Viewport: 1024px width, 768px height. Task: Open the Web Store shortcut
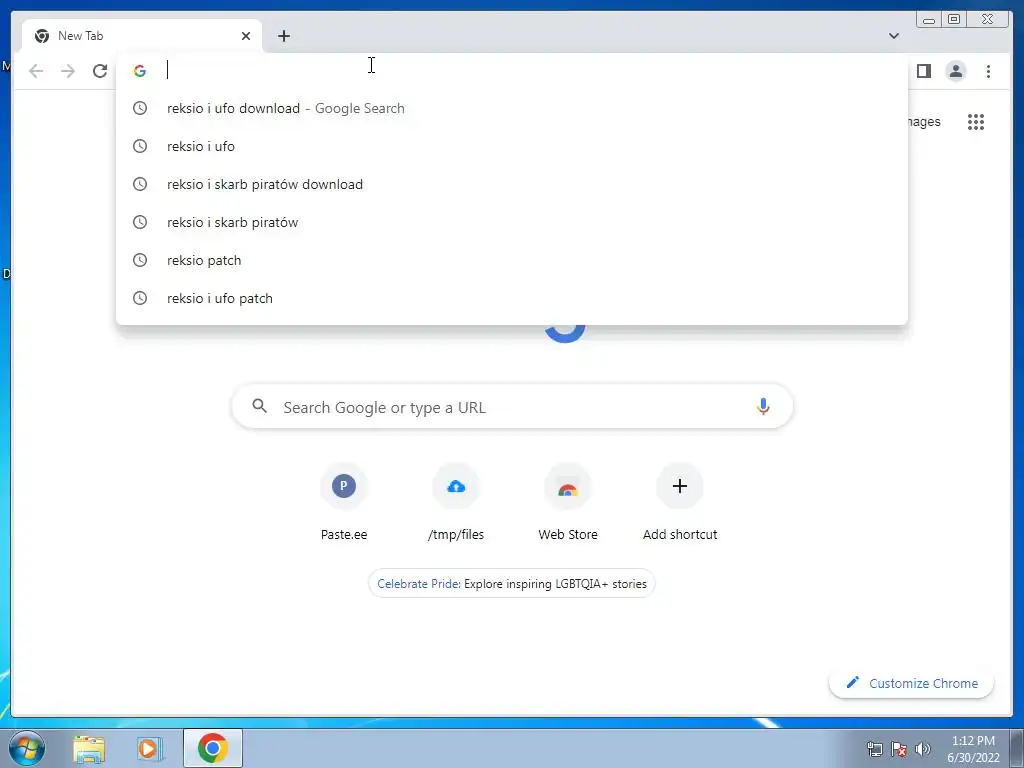pyautogui.click(x=568, y=502)
